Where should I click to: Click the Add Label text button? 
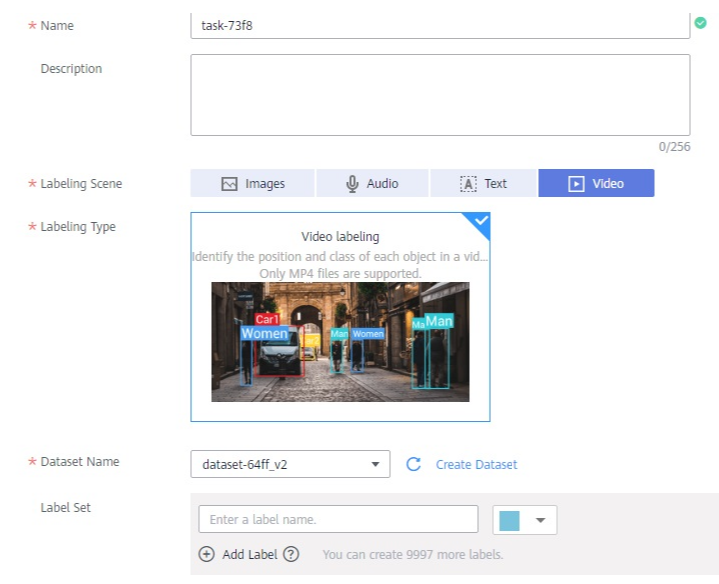pyautogui.click(x=250, y=554)
